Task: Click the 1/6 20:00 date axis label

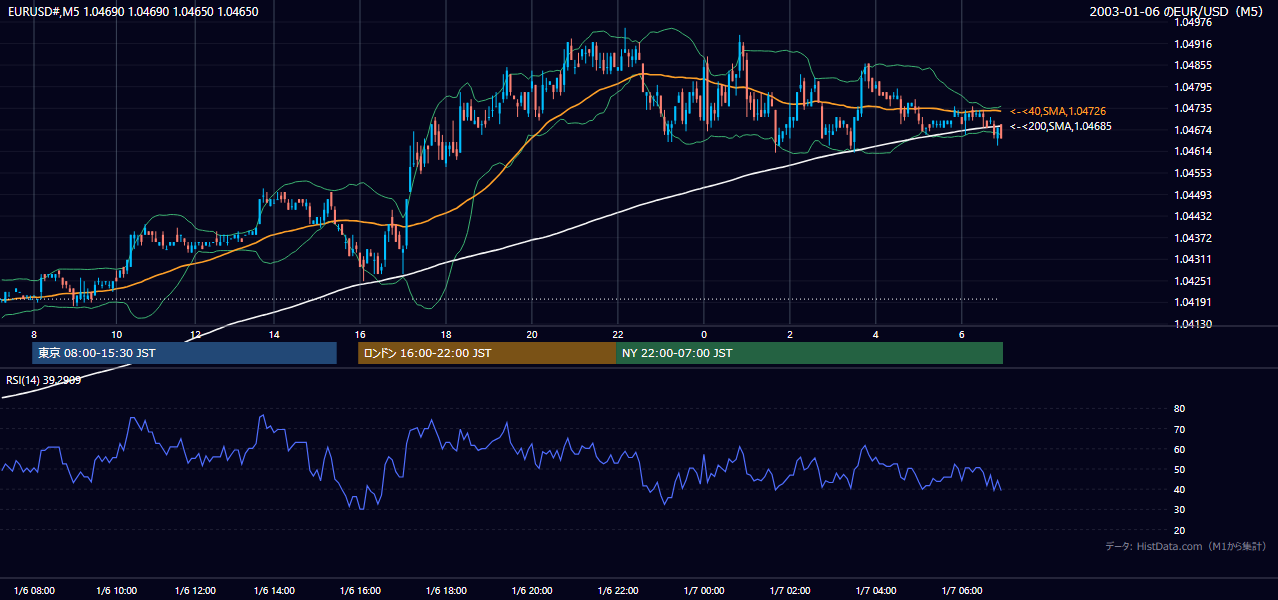Action: tap(532, 590)
